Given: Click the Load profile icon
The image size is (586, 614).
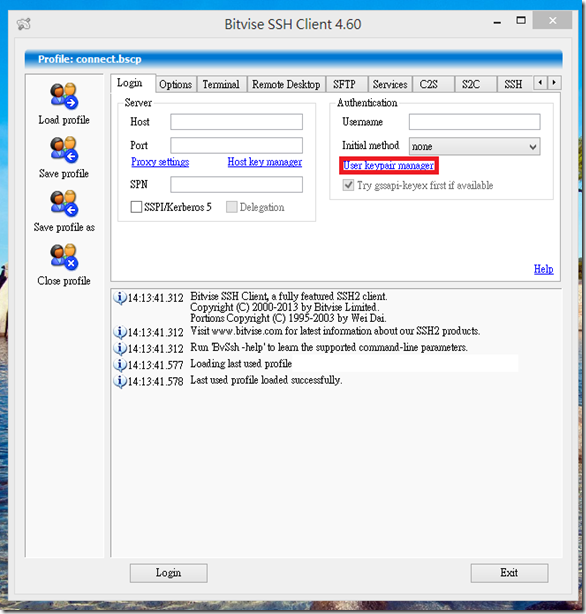Looking at the screenshot, I should 64,96.
